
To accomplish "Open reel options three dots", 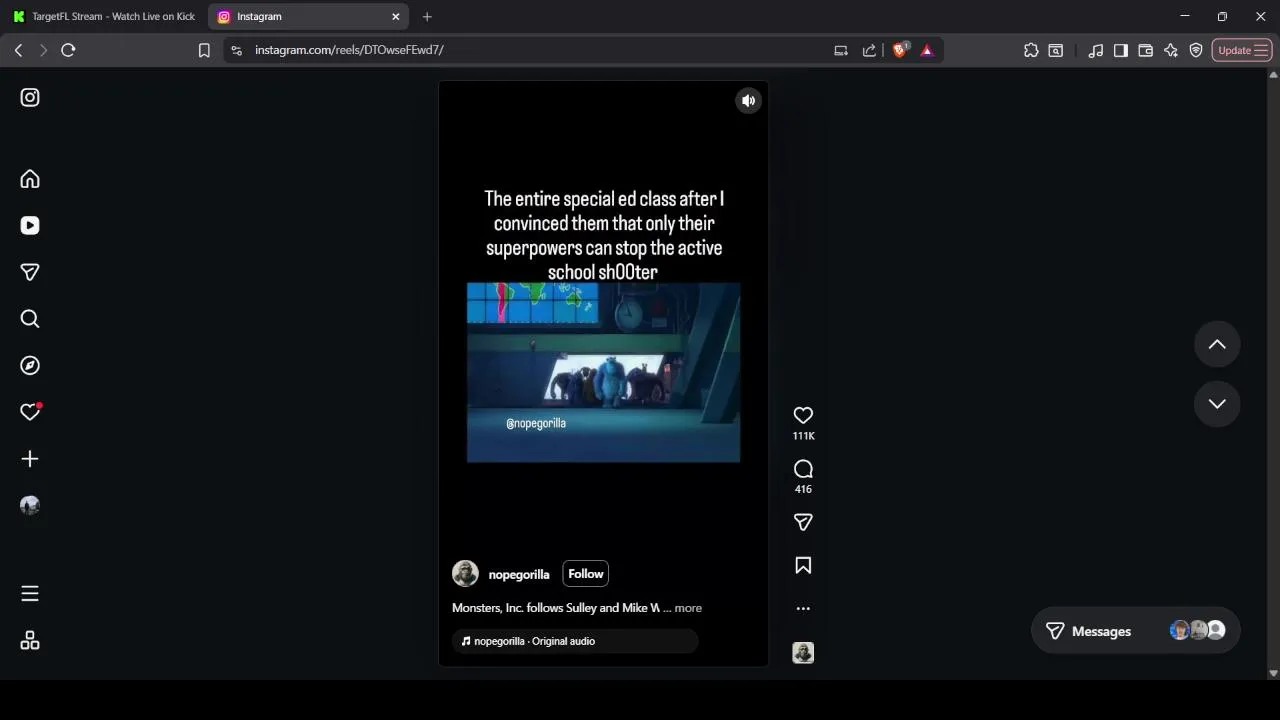I will [803, 608].
